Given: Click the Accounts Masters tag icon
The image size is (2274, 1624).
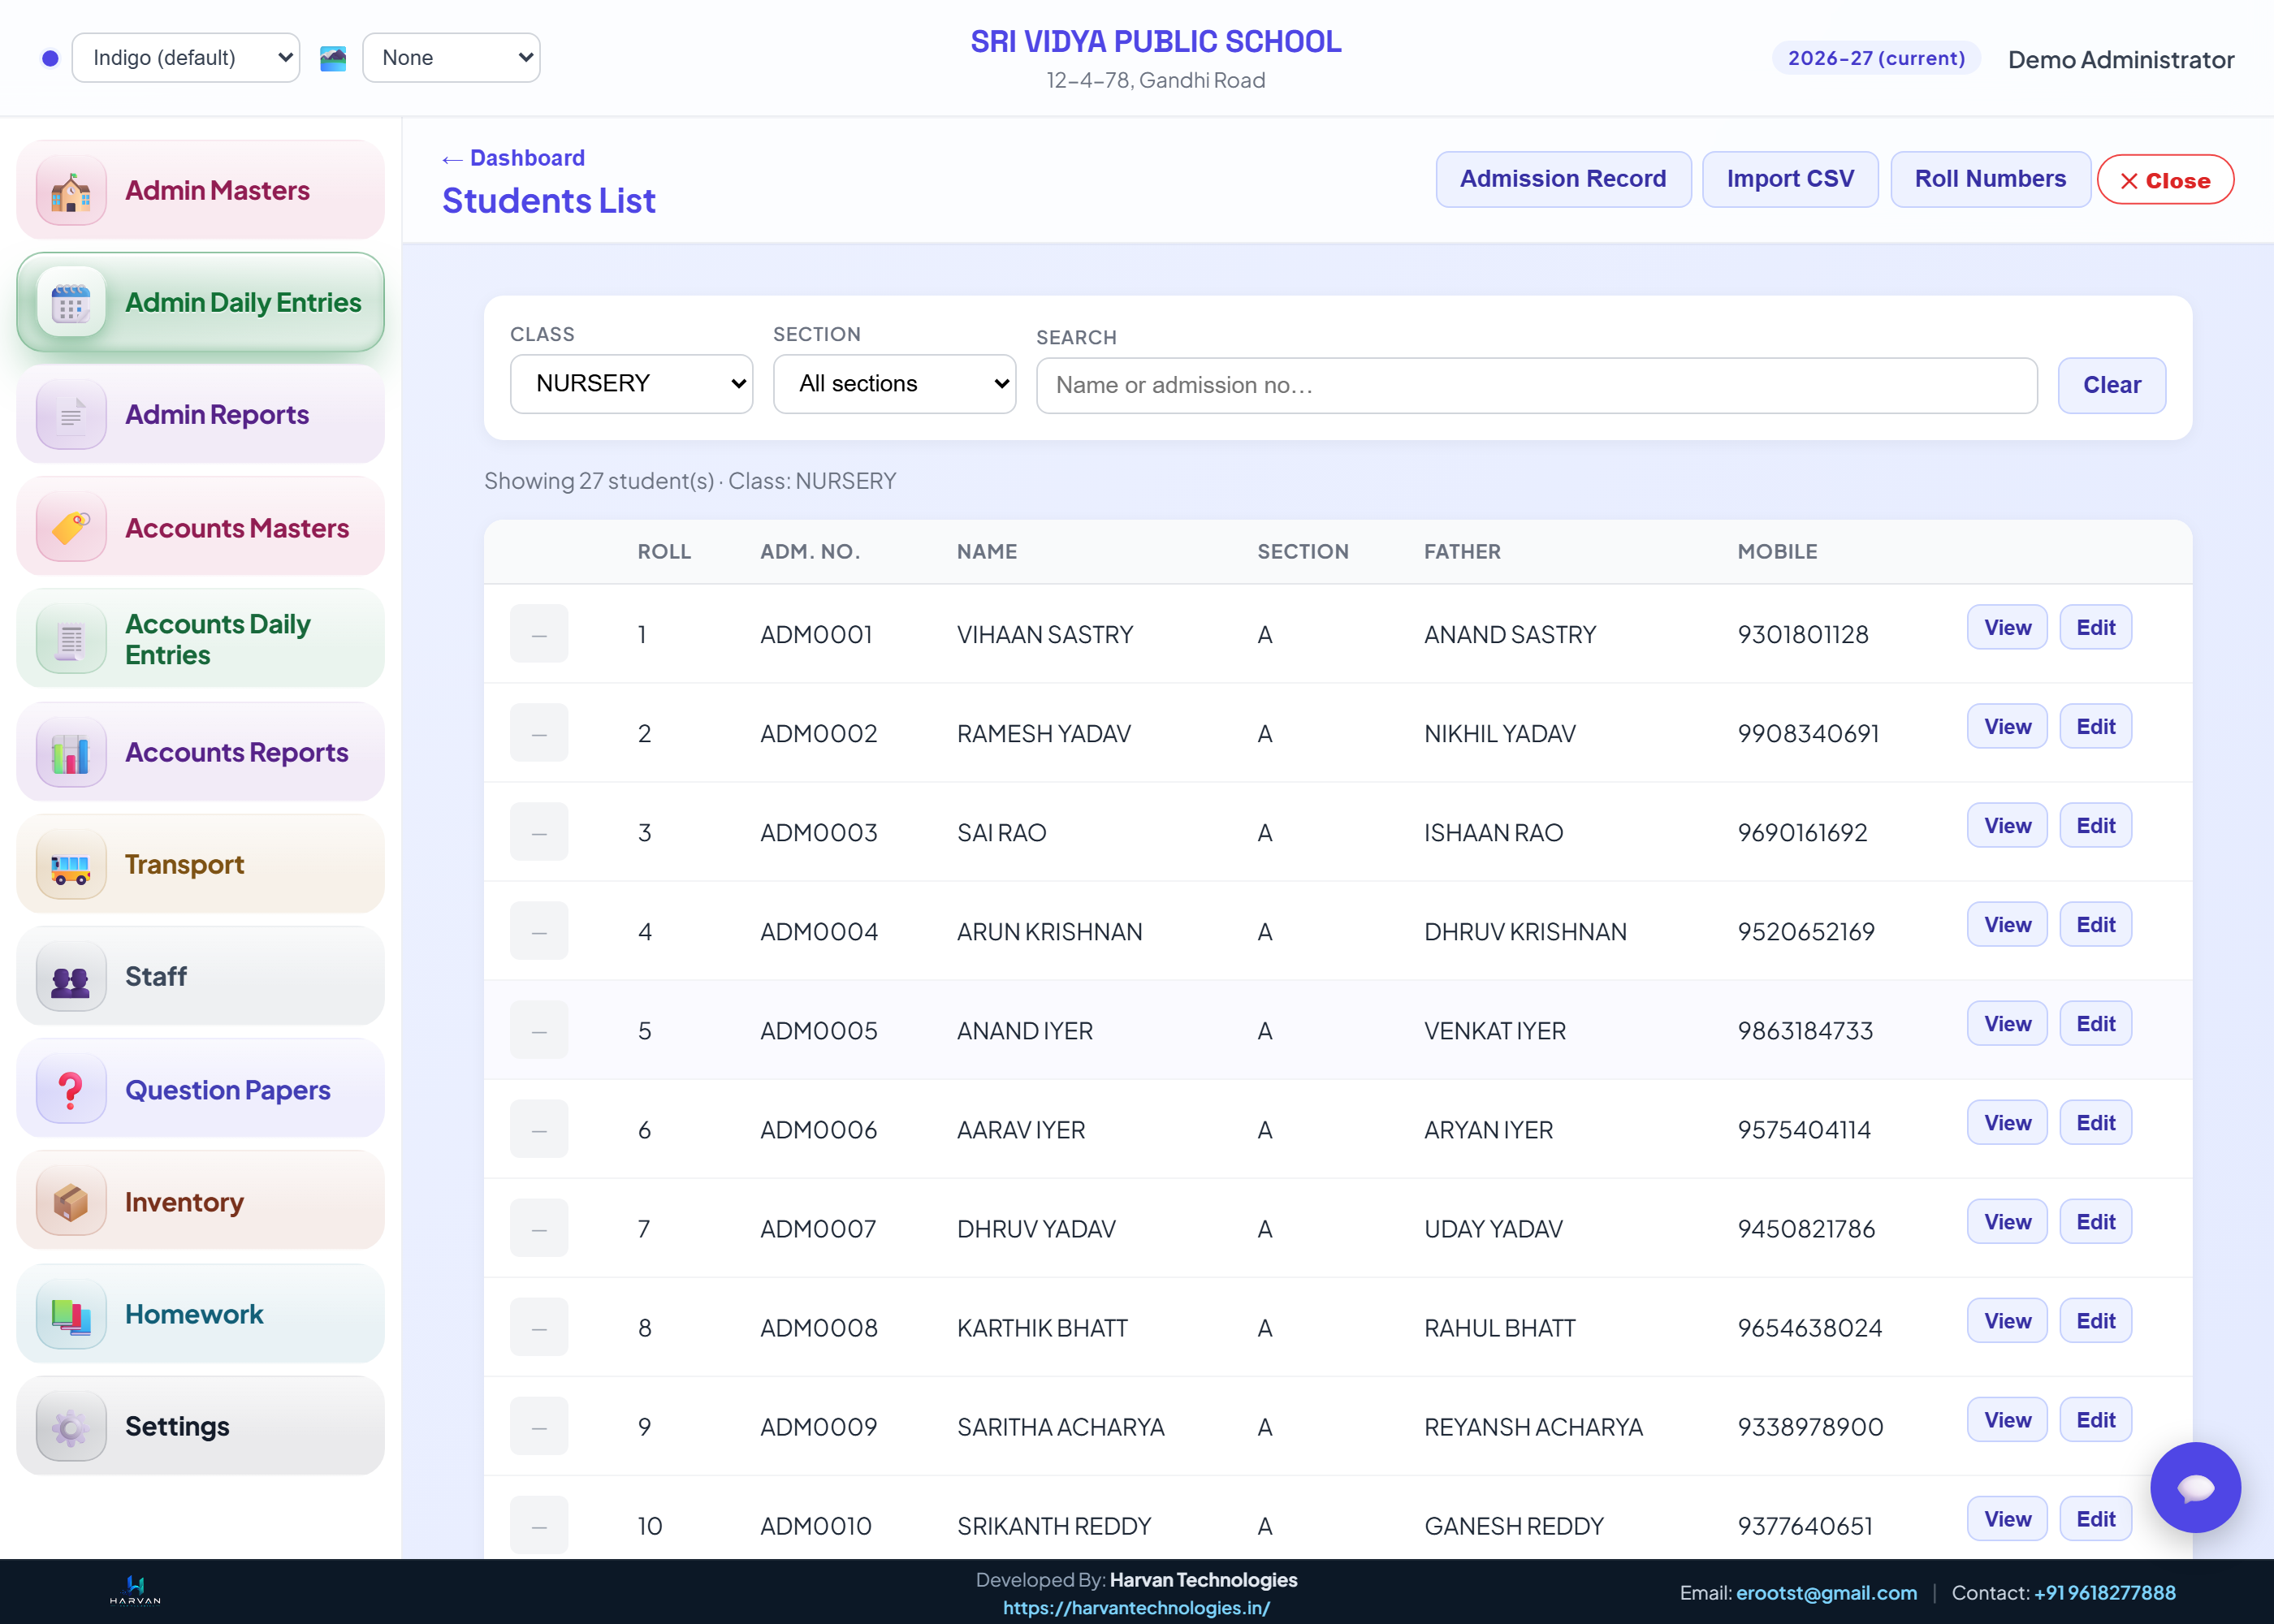Looking at the screenshot, I should pyautogui.click(x=71, y=527).
